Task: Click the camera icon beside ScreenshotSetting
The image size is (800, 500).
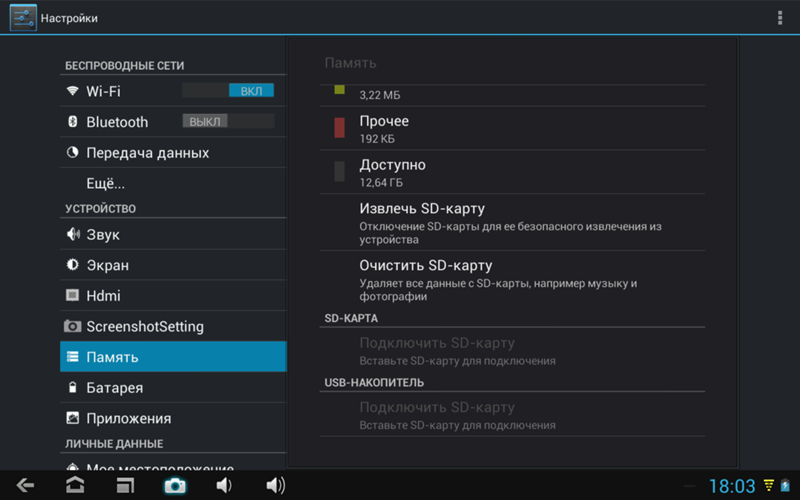Action: point(72,326)
